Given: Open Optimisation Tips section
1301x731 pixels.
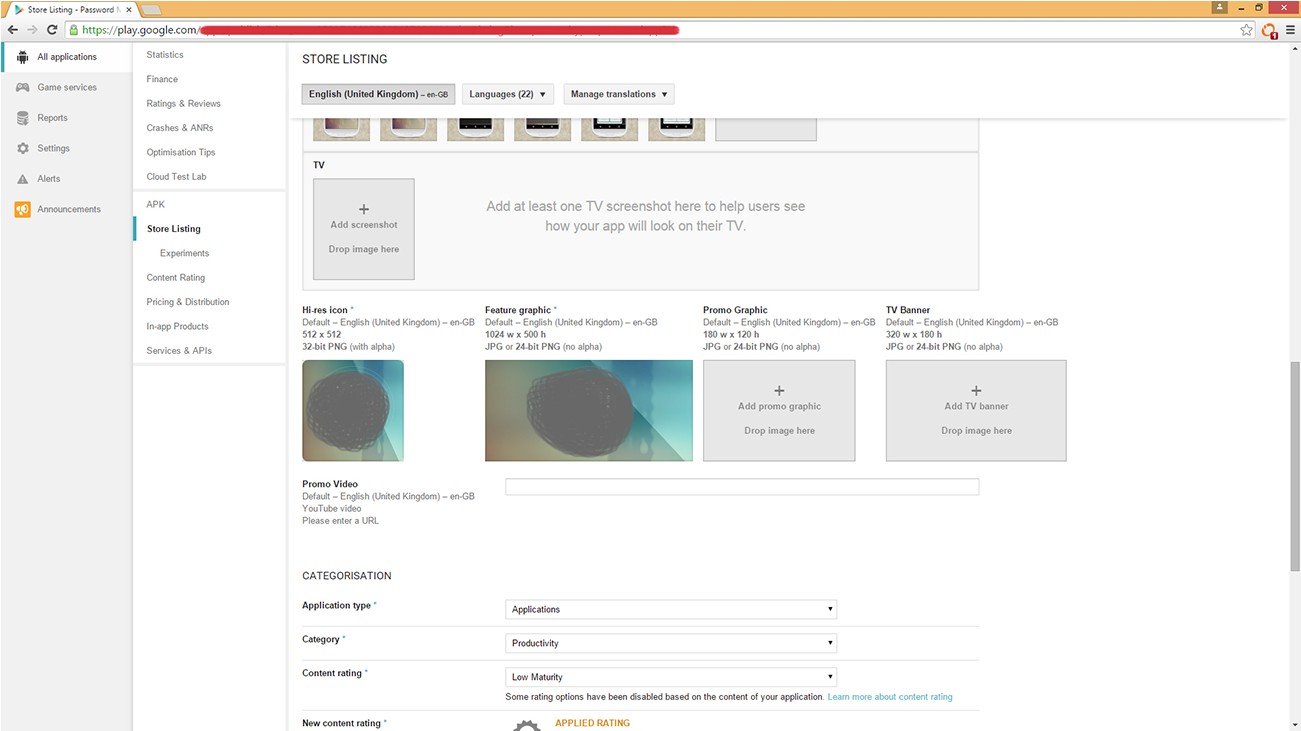Looking at the screenshot, I should point(181,152).
